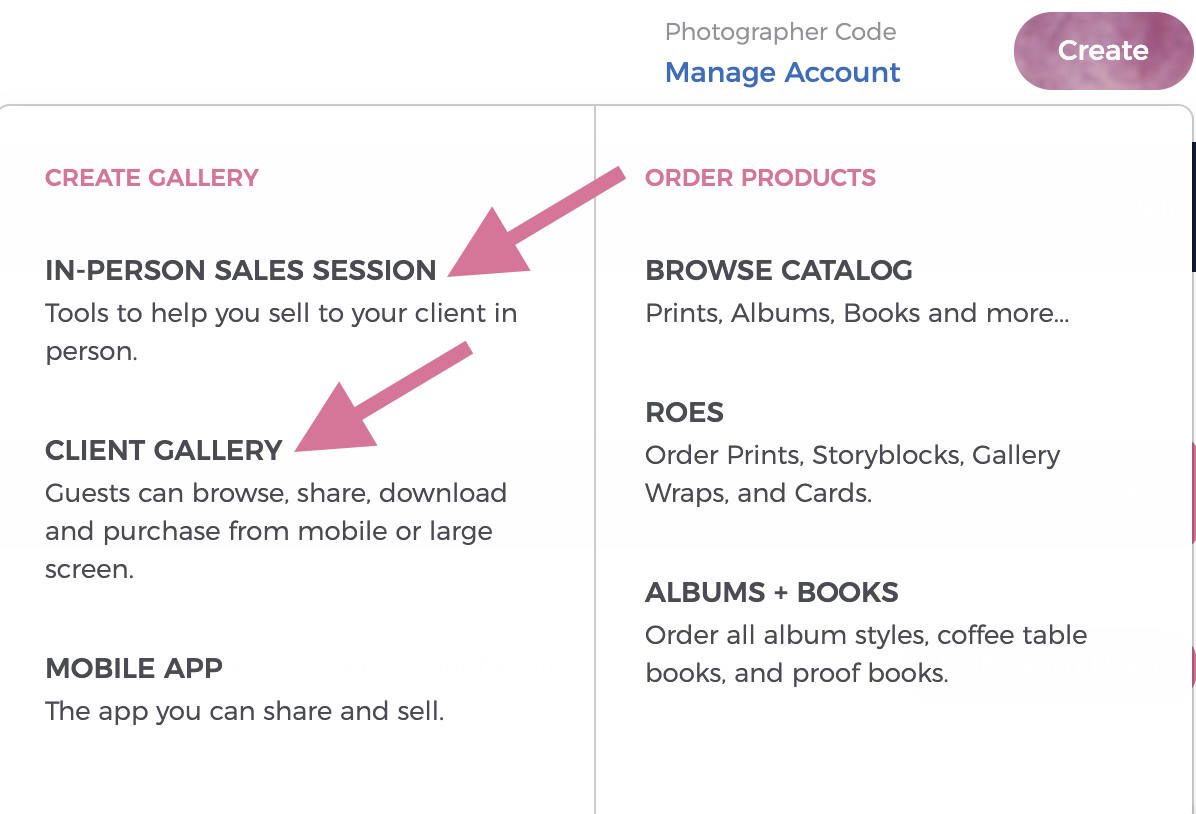This screenshot has height=814, width=1196.
Task: Click the Create Gallery section heading
Action: [x=152, y=178]
